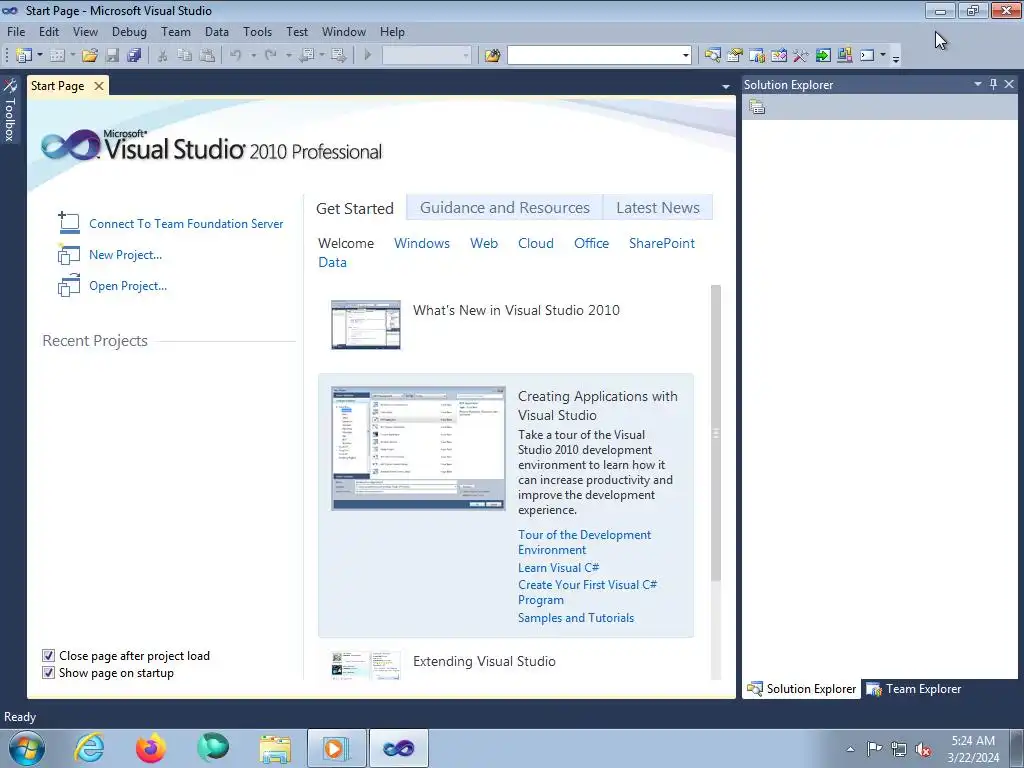Image resolution: width=1024 pixels, height=768 pixels.
Task: Open the collapsed Toolbox side tab
Action: click(10, 110)
